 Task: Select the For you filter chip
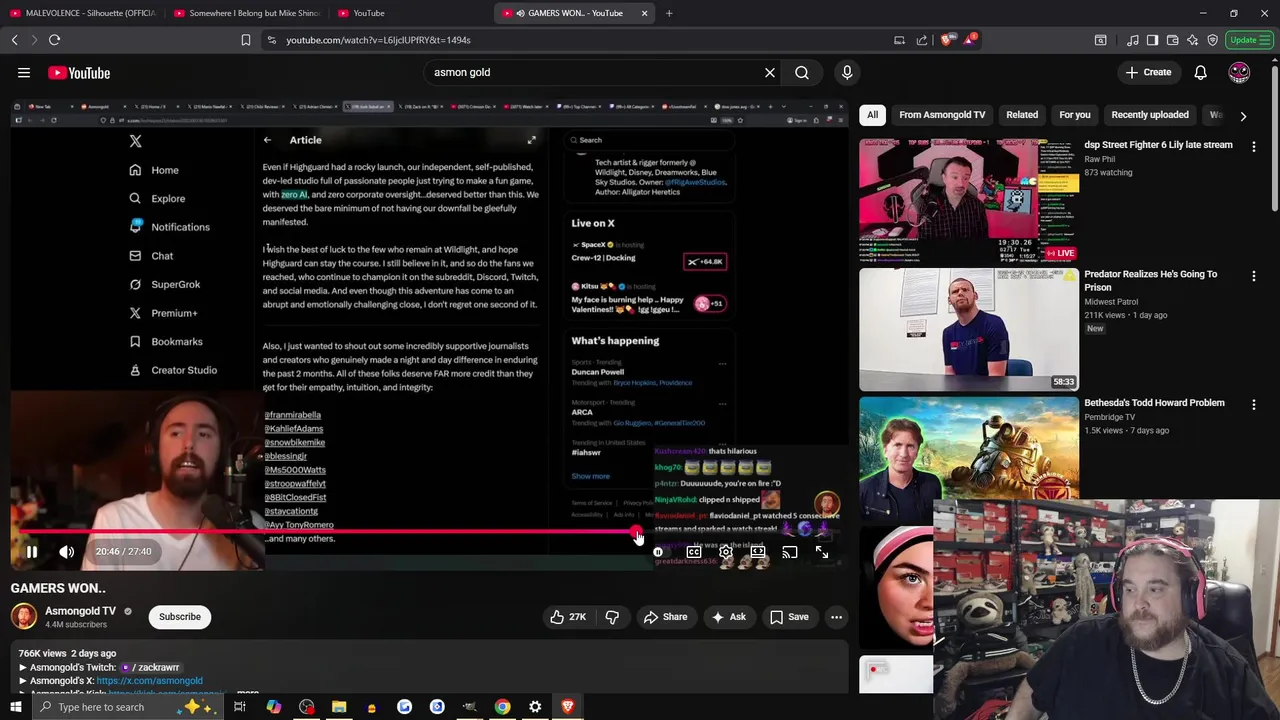[1075, 115]
